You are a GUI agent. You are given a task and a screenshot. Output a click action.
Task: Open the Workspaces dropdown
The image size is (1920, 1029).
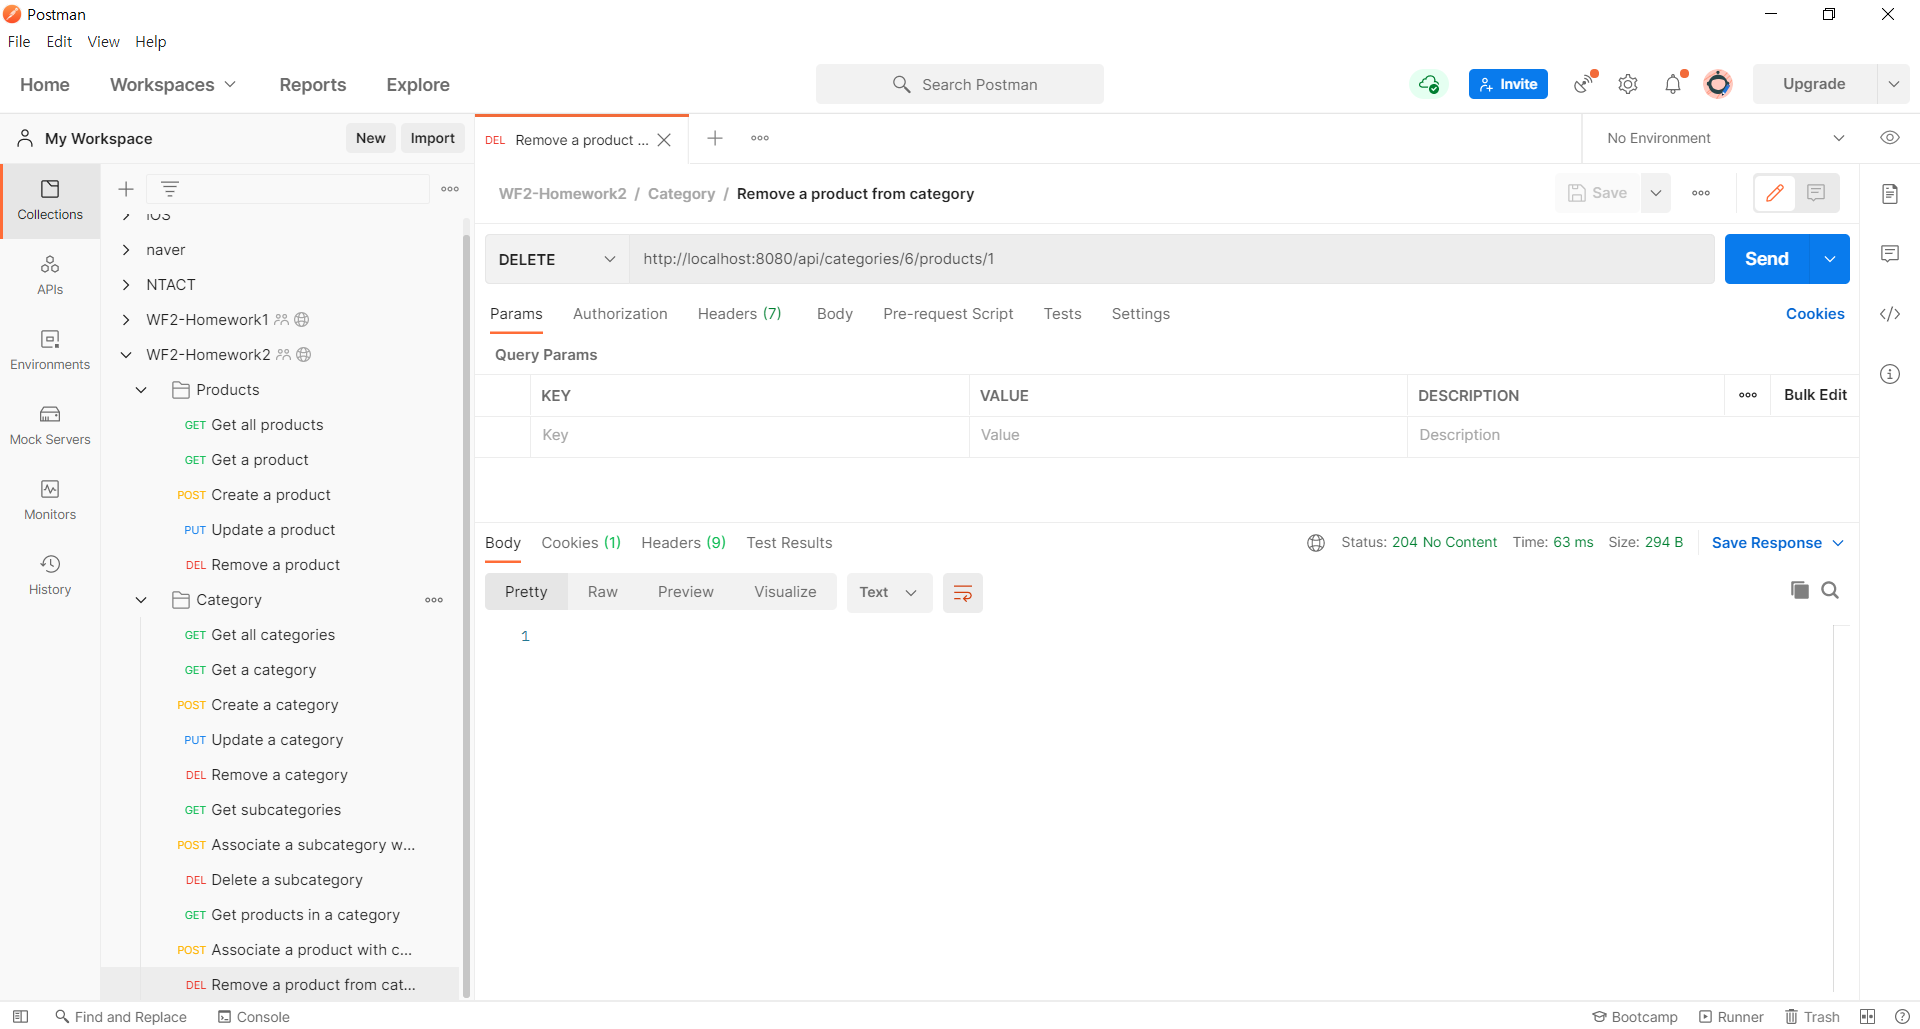click(173, 85)
